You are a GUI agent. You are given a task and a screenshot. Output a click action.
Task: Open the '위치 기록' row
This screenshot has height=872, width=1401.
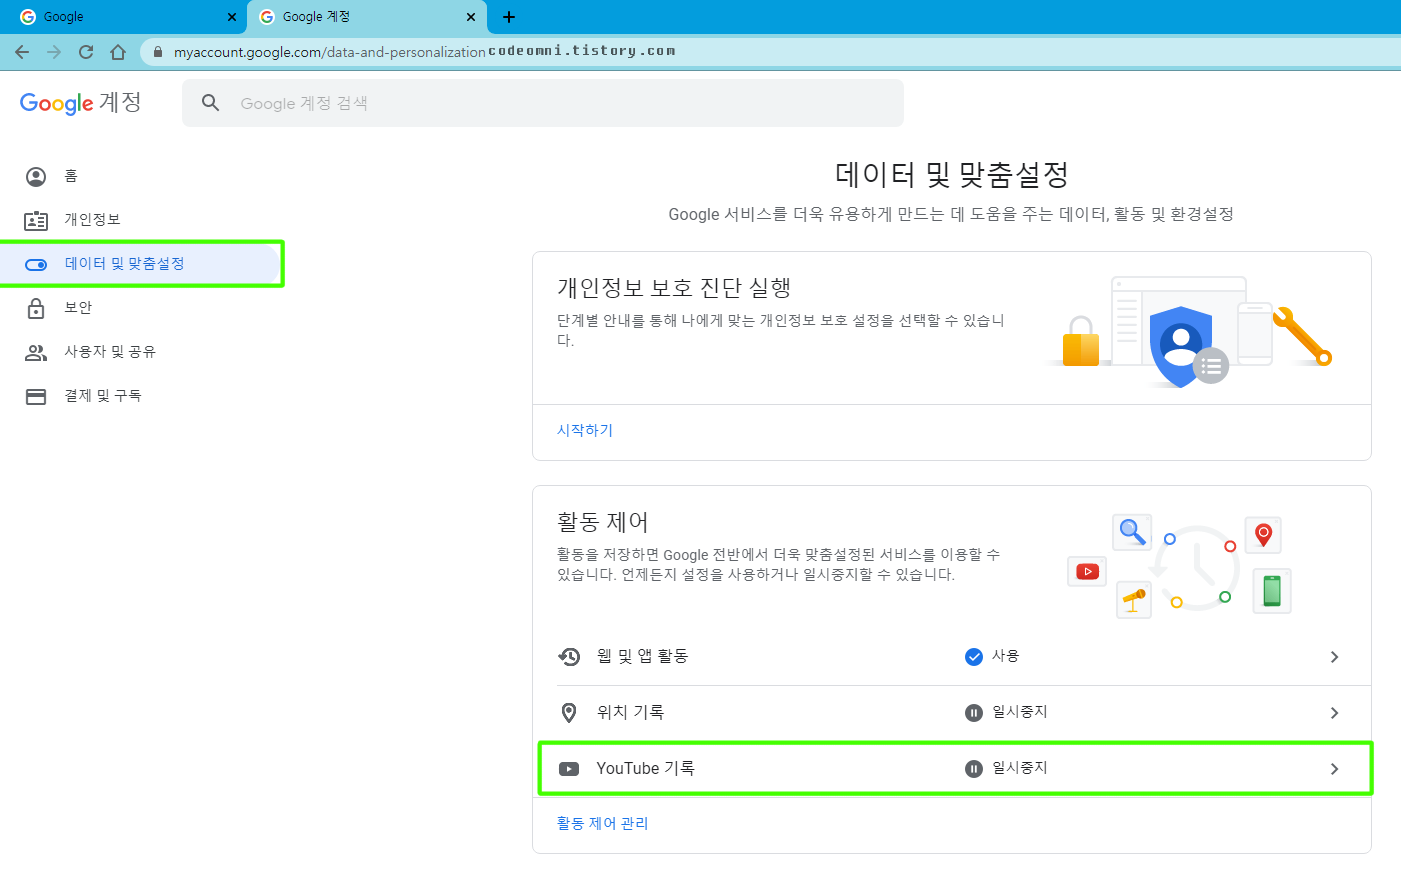pos(952,713)
